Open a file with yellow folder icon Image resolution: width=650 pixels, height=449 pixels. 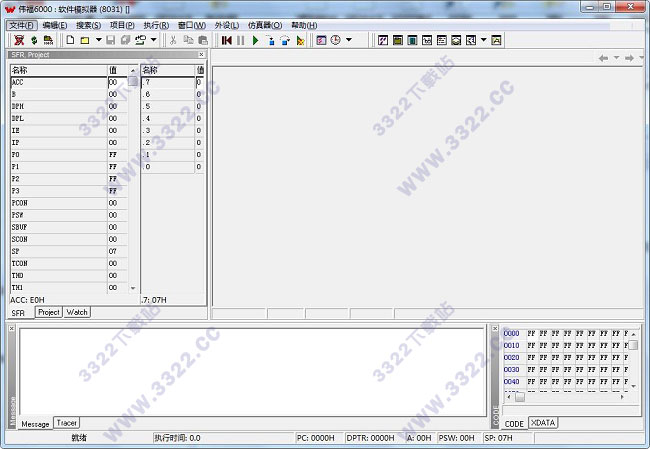pos(85,40)
